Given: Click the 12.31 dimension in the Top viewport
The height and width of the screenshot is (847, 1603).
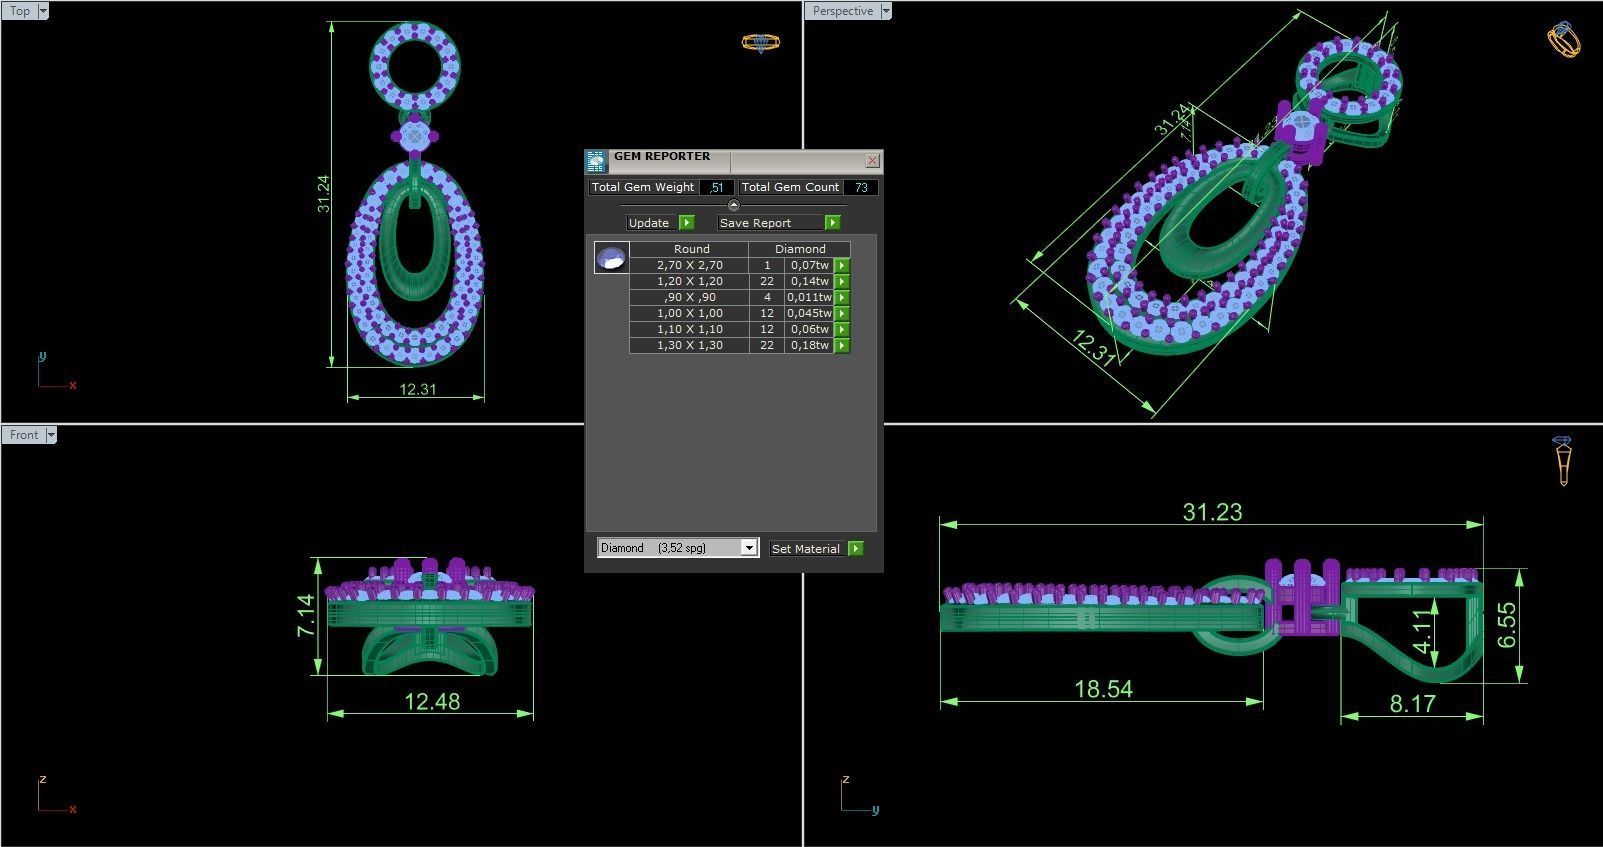Looking at the screenshot, I should [x=418, y=390].
